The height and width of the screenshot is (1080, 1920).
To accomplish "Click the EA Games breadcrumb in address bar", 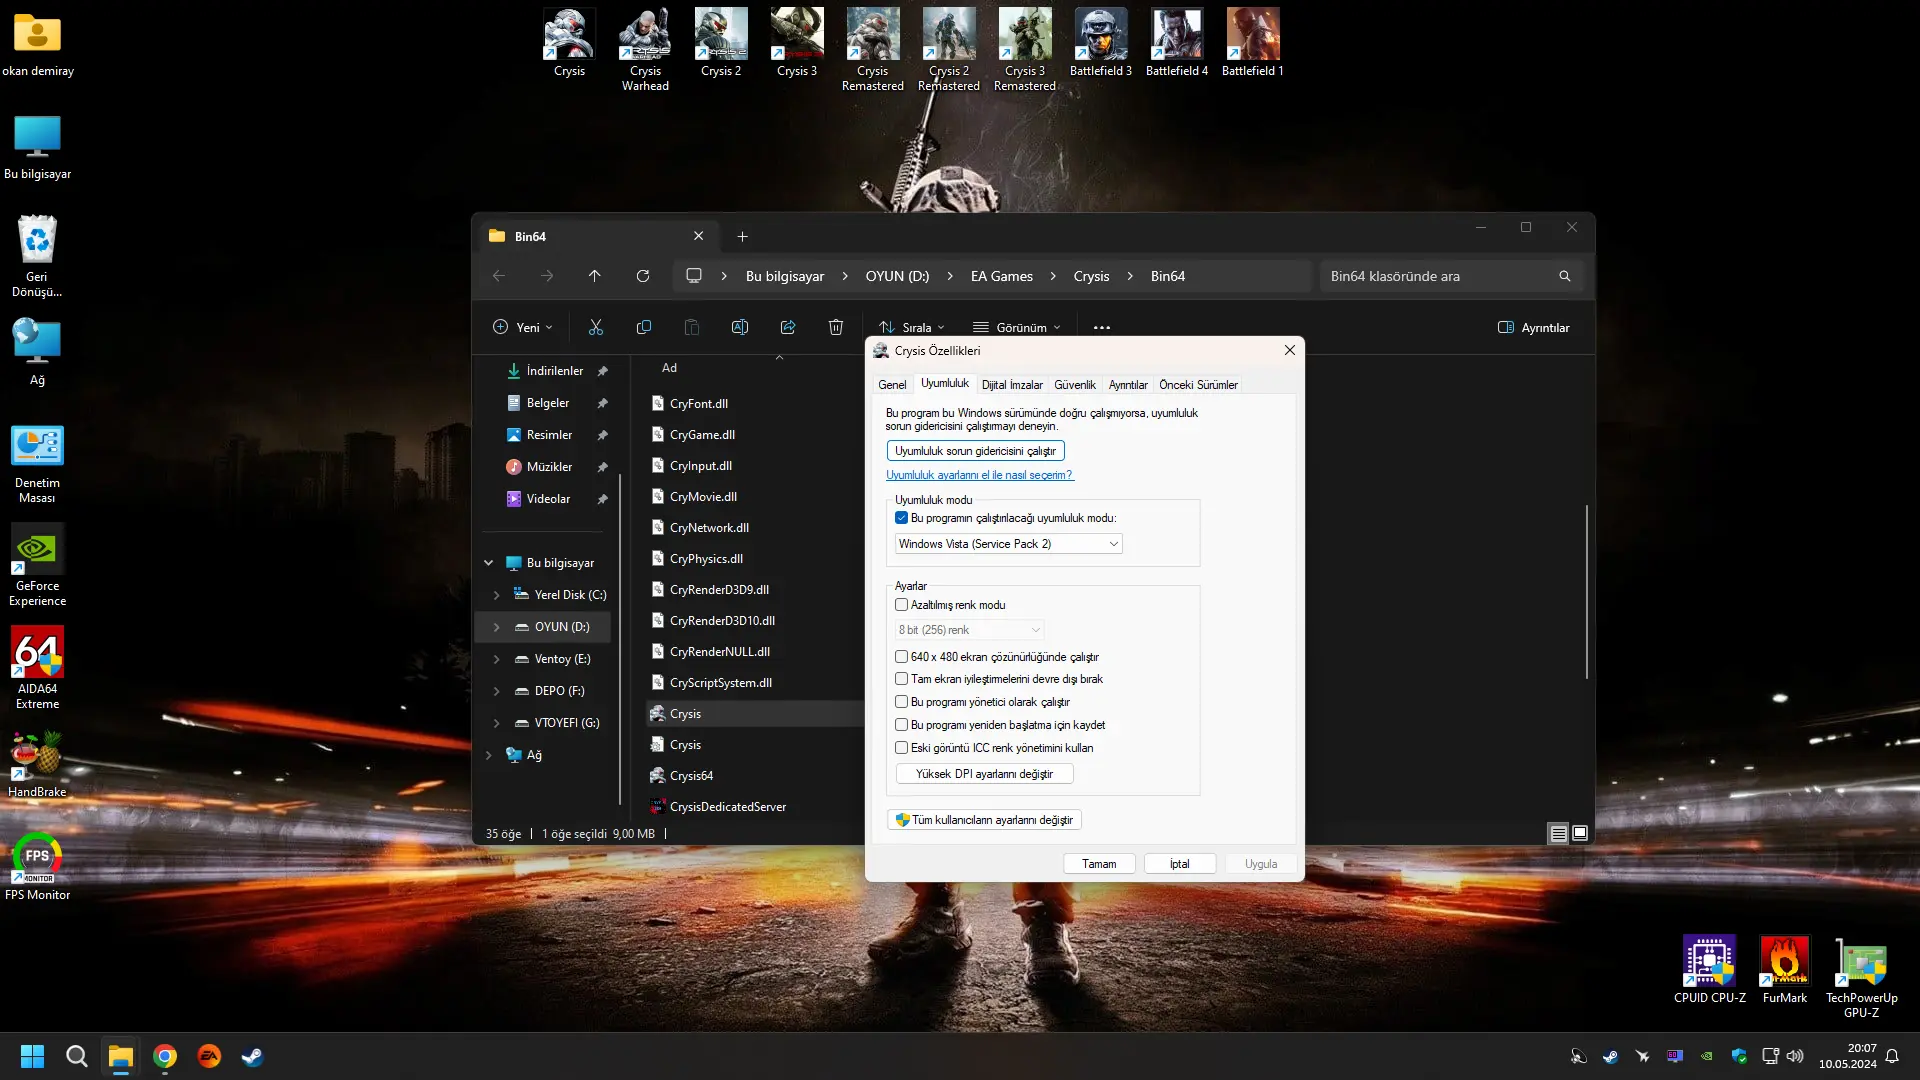I will (x=1001, y=276).
